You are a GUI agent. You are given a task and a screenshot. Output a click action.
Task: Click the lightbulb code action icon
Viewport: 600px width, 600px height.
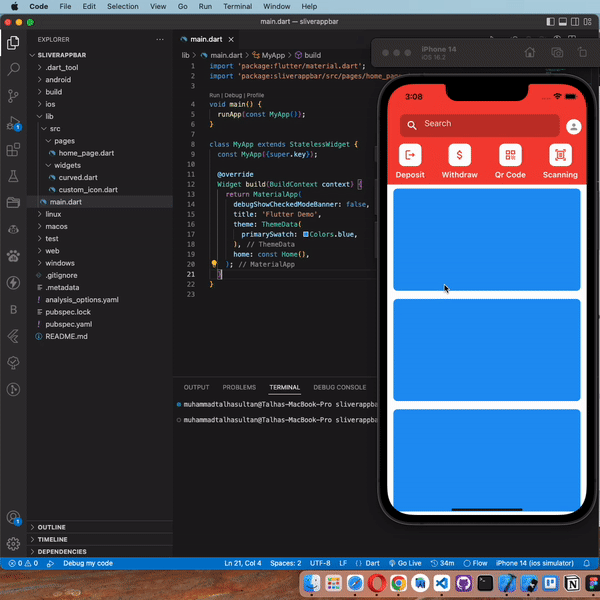tap(214, 264)
